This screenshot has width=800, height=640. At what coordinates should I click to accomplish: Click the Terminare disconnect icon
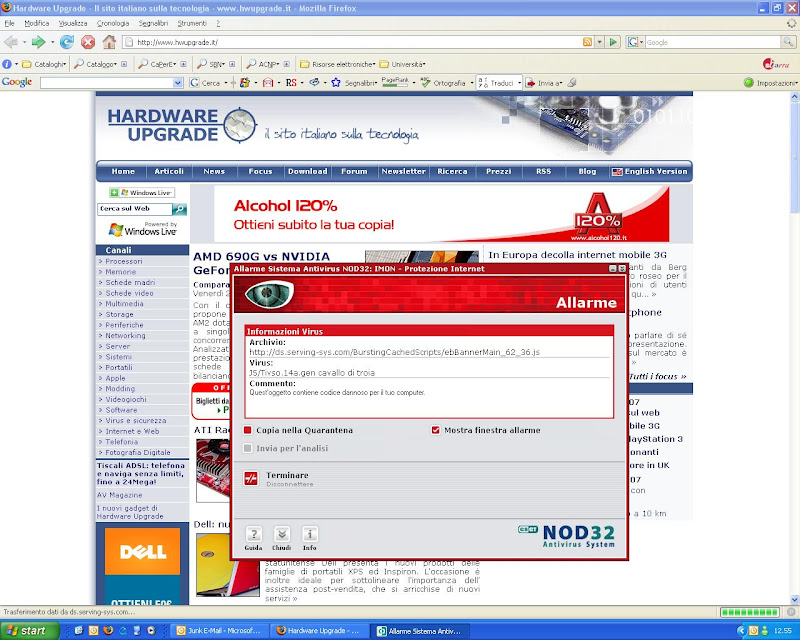coord(251,478)
